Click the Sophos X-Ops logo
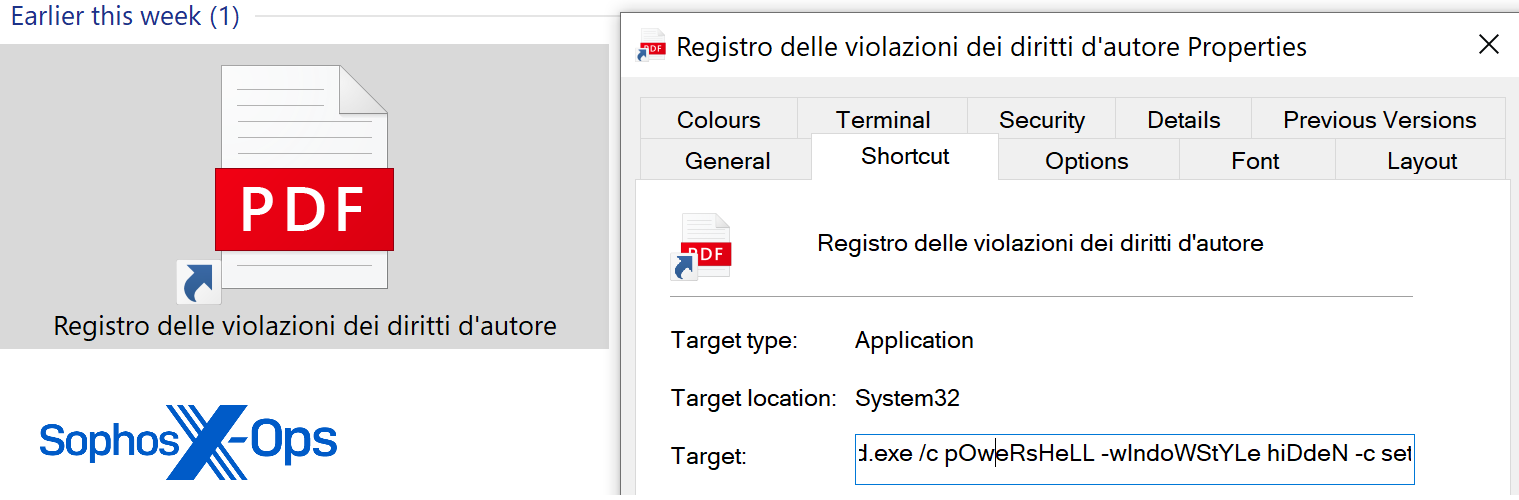 (x=189, y=441)
